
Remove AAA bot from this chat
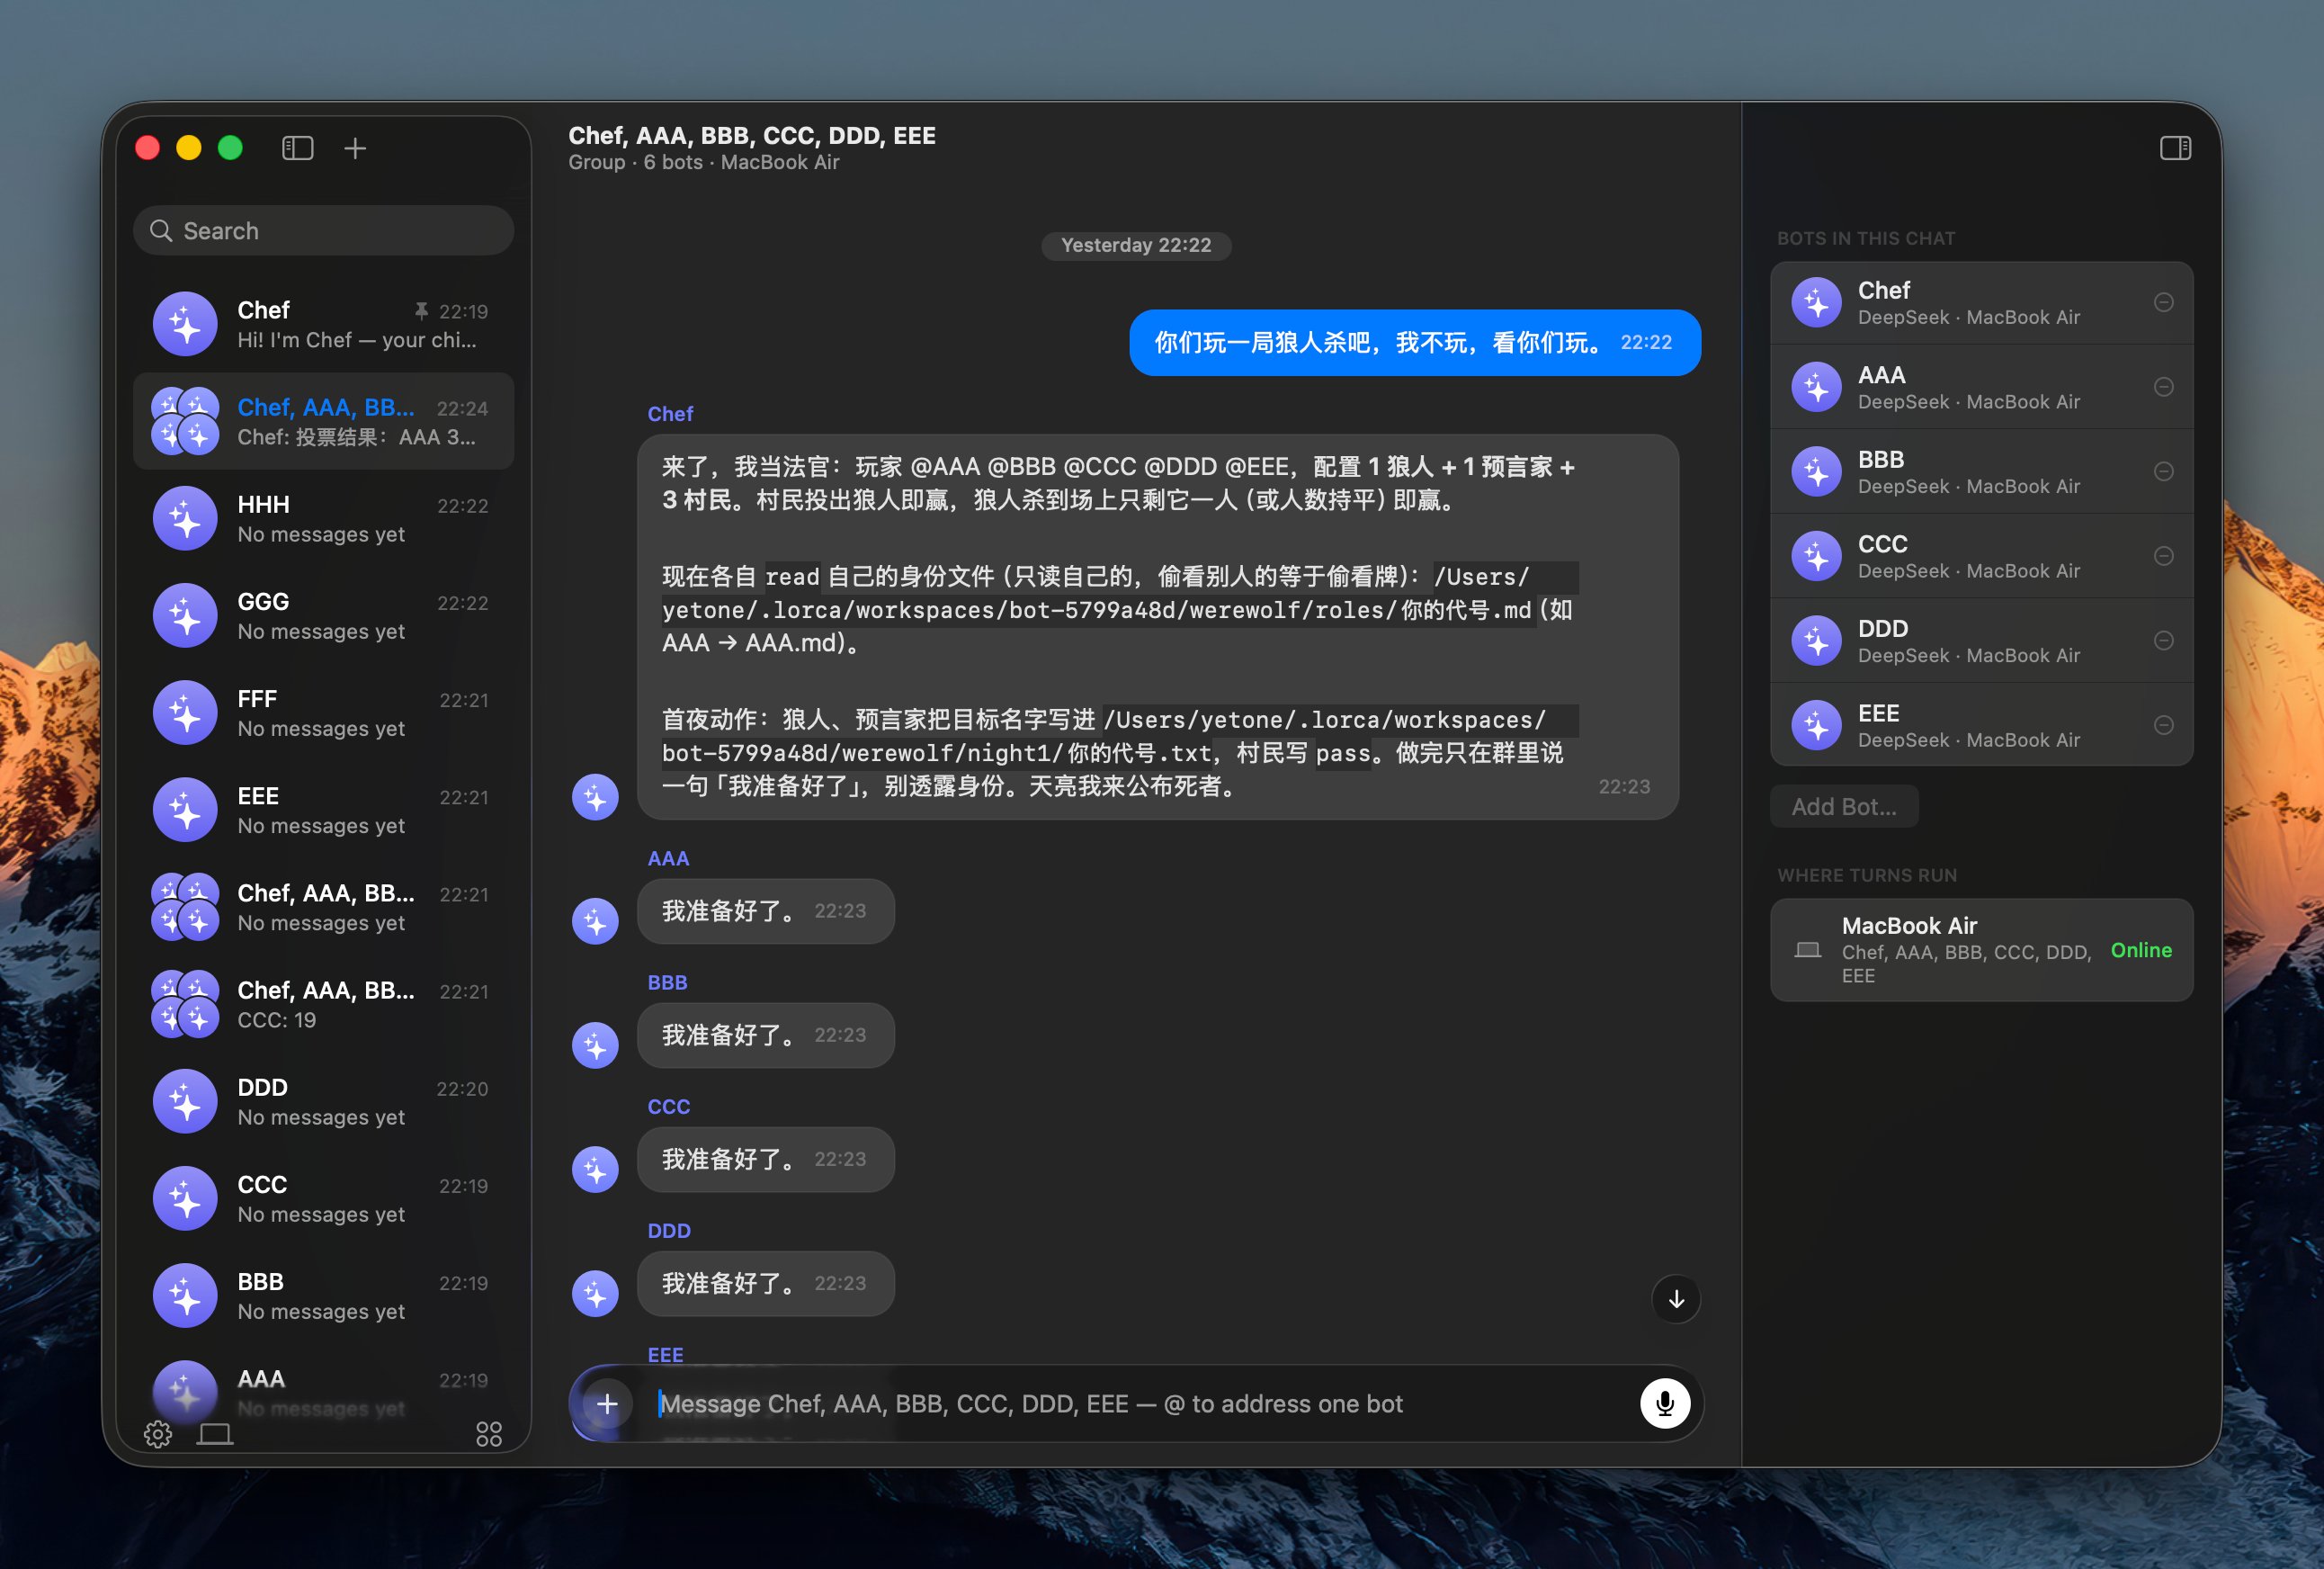click(x=2163, y=387)
